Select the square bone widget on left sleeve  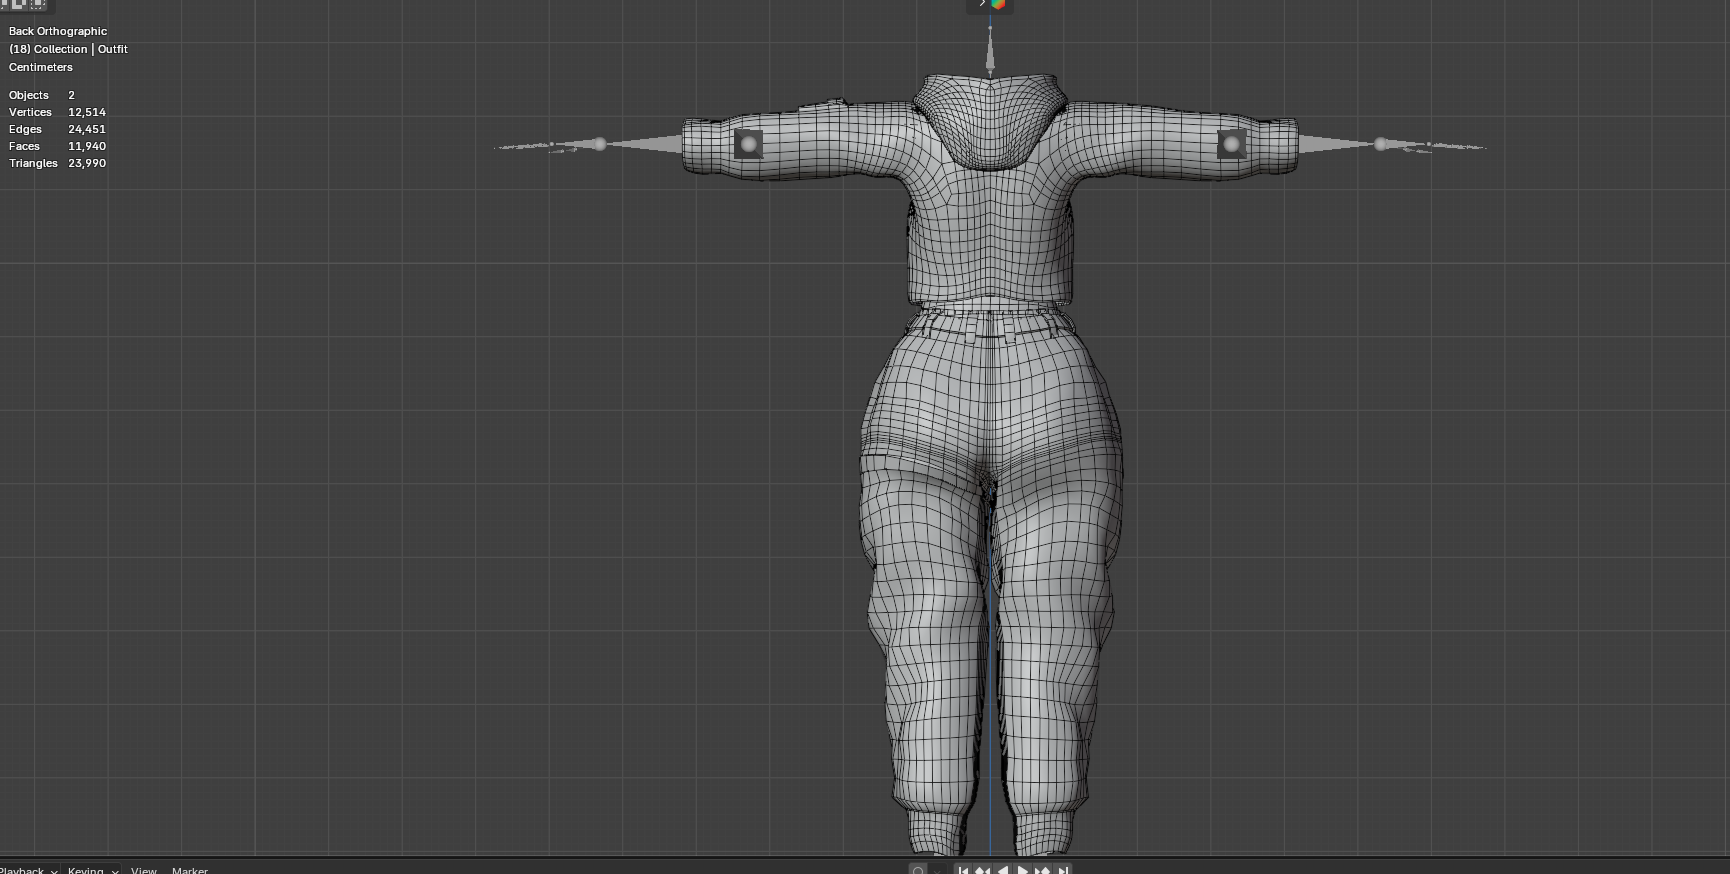pos(748,144)
